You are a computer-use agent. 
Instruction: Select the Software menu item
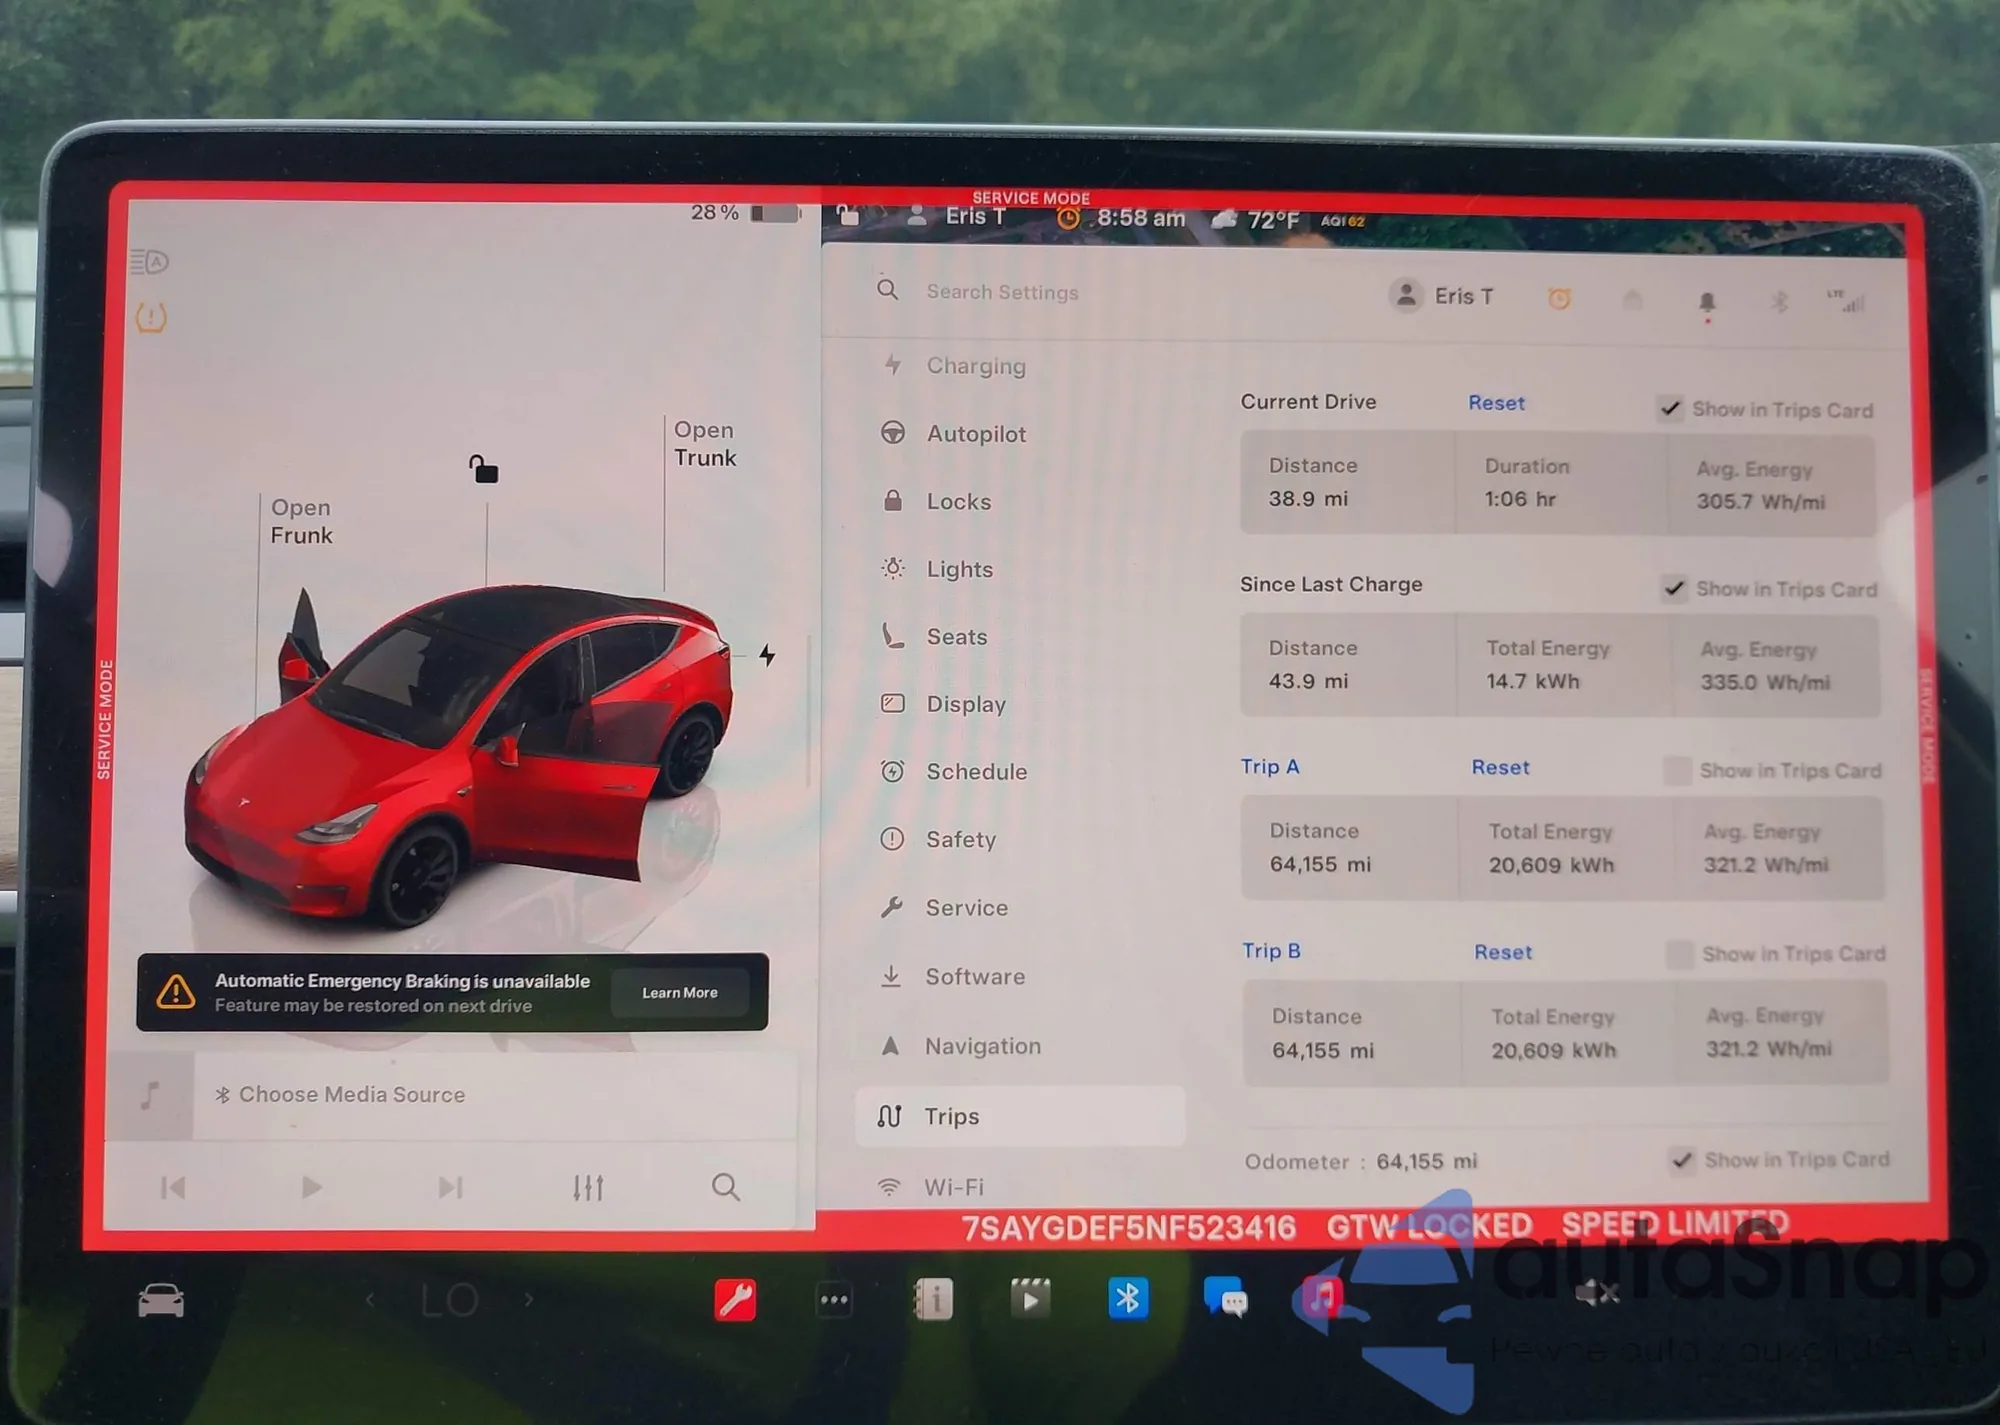[974, 976]
